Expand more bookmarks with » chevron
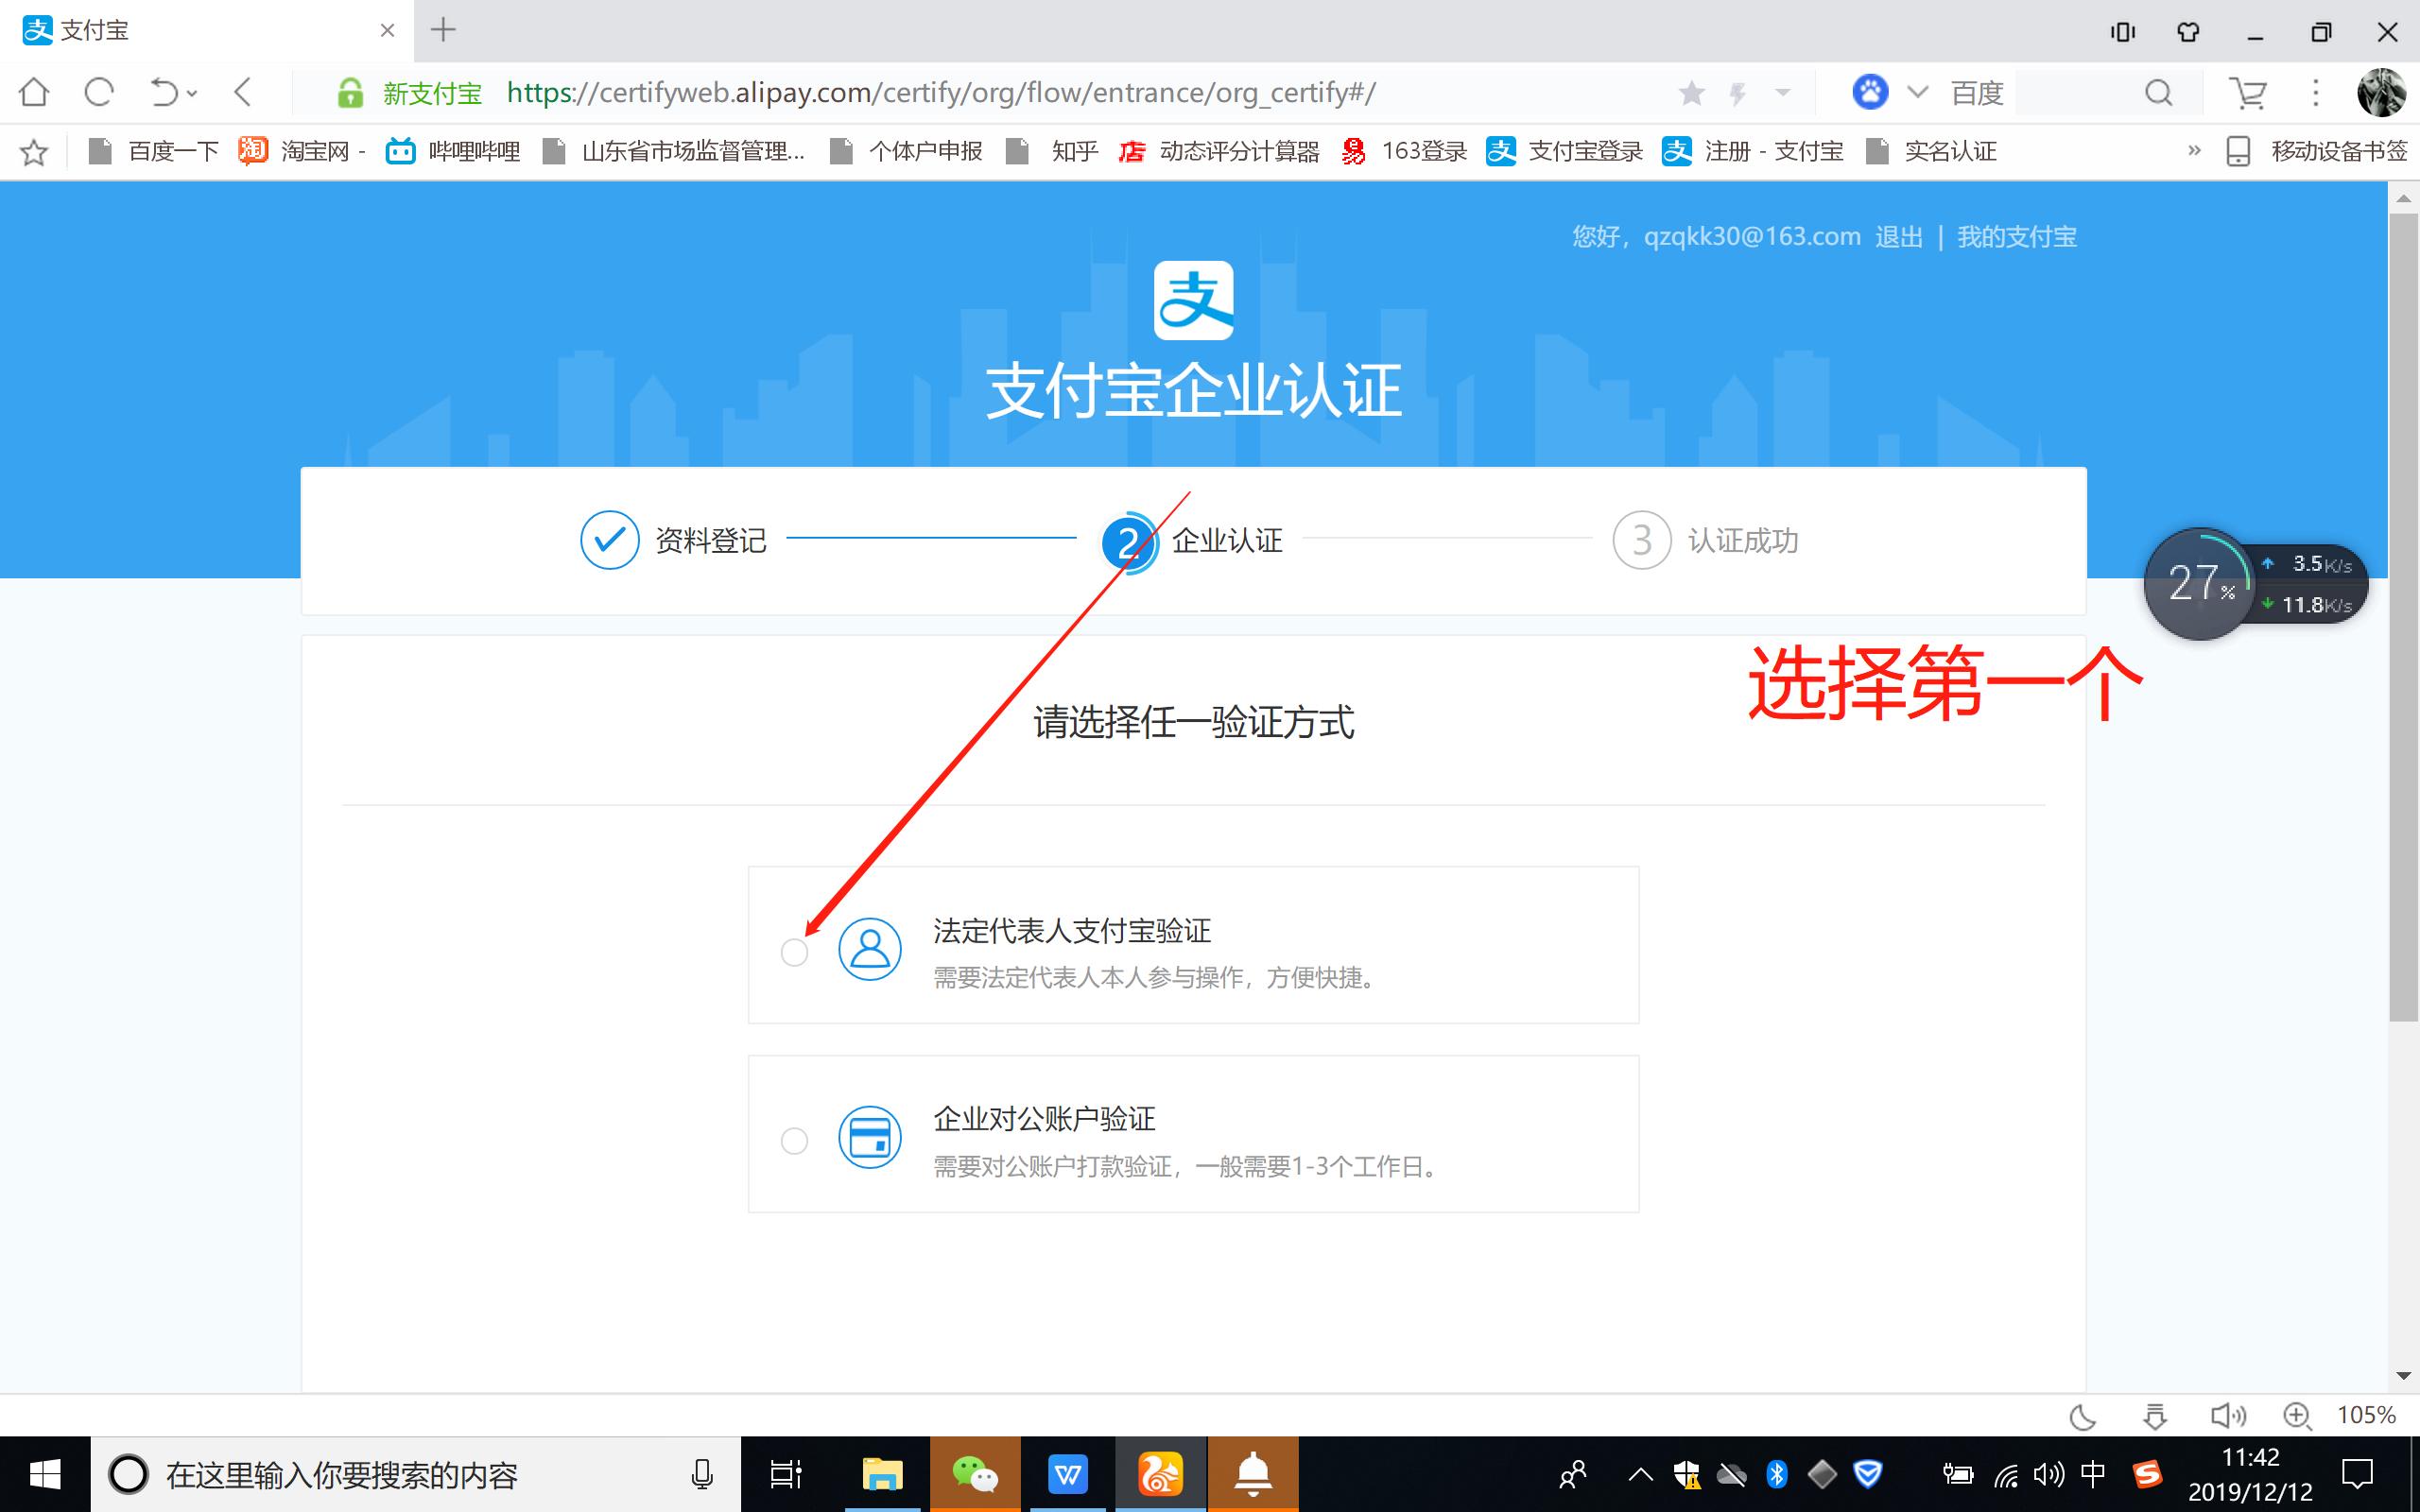 pos(2194,151)
